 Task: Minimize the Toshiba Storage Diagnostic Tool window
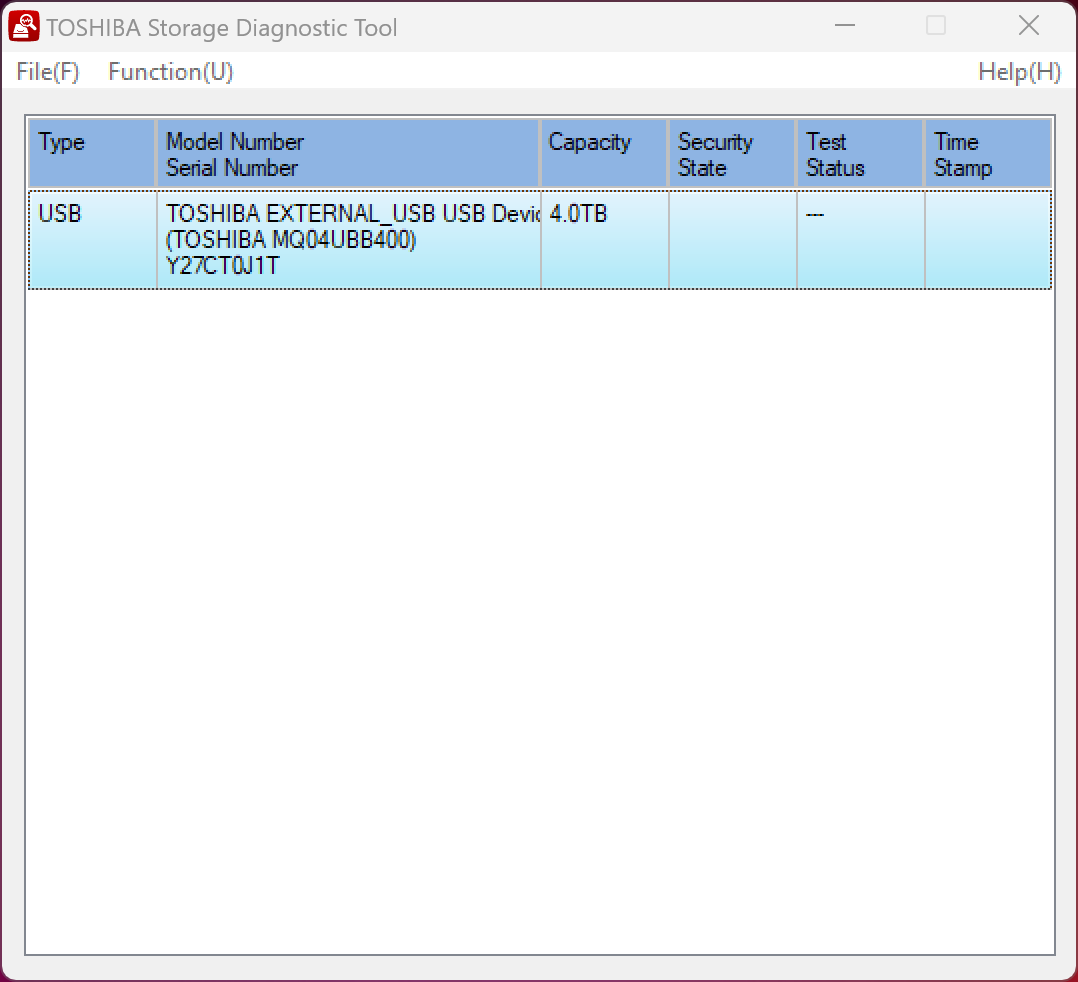pos(843,25)
